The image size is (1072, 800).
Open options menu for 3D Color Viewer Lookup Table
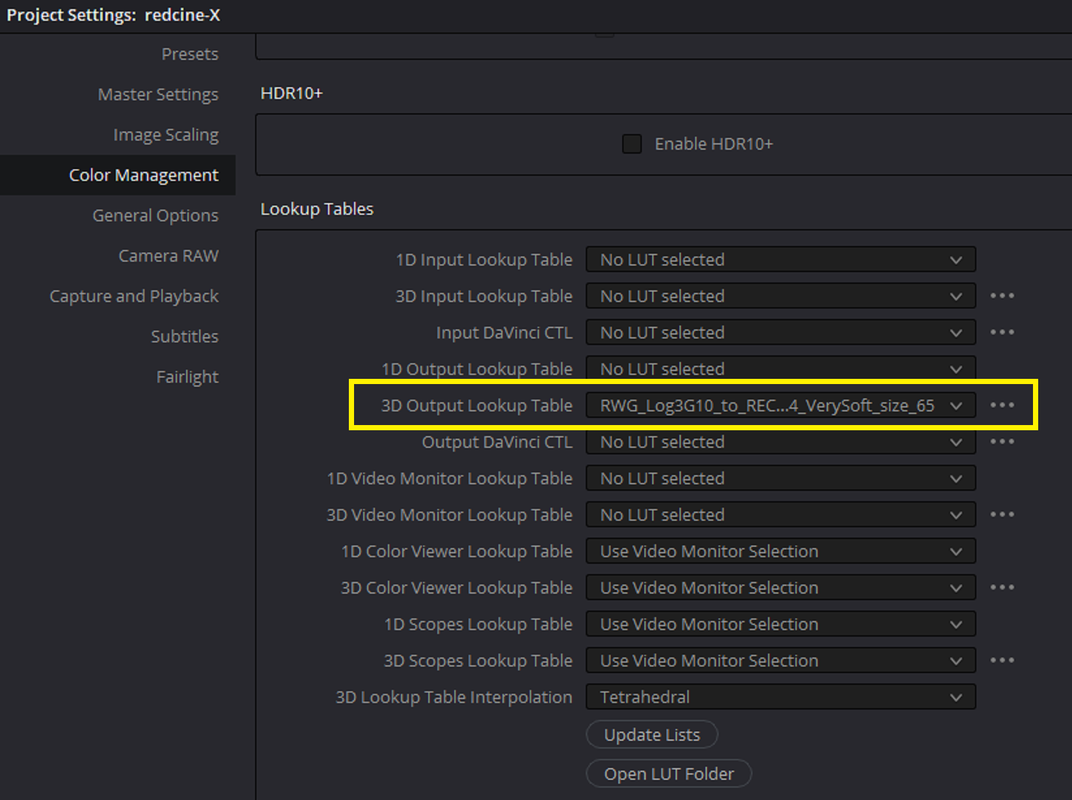coord(1002,587)
